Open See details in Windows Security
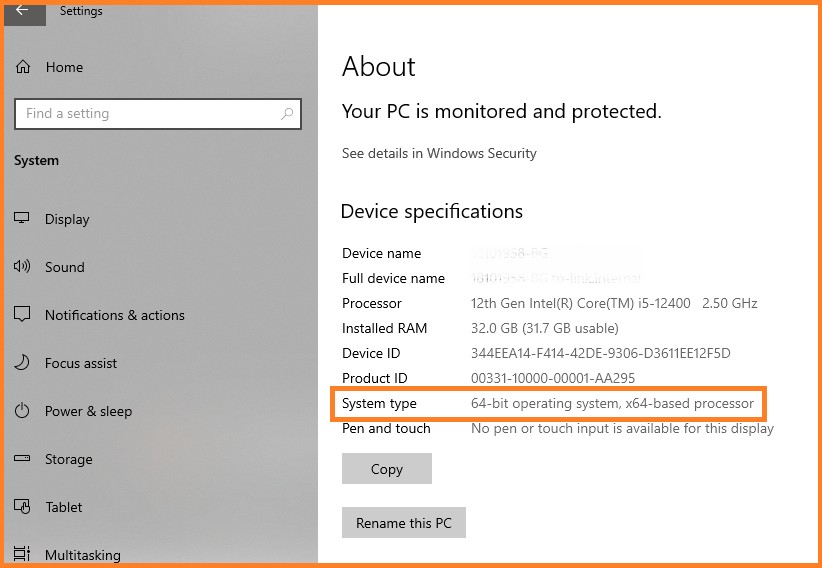The width and height of the screenshot is (822, 568). click(439, 153)
